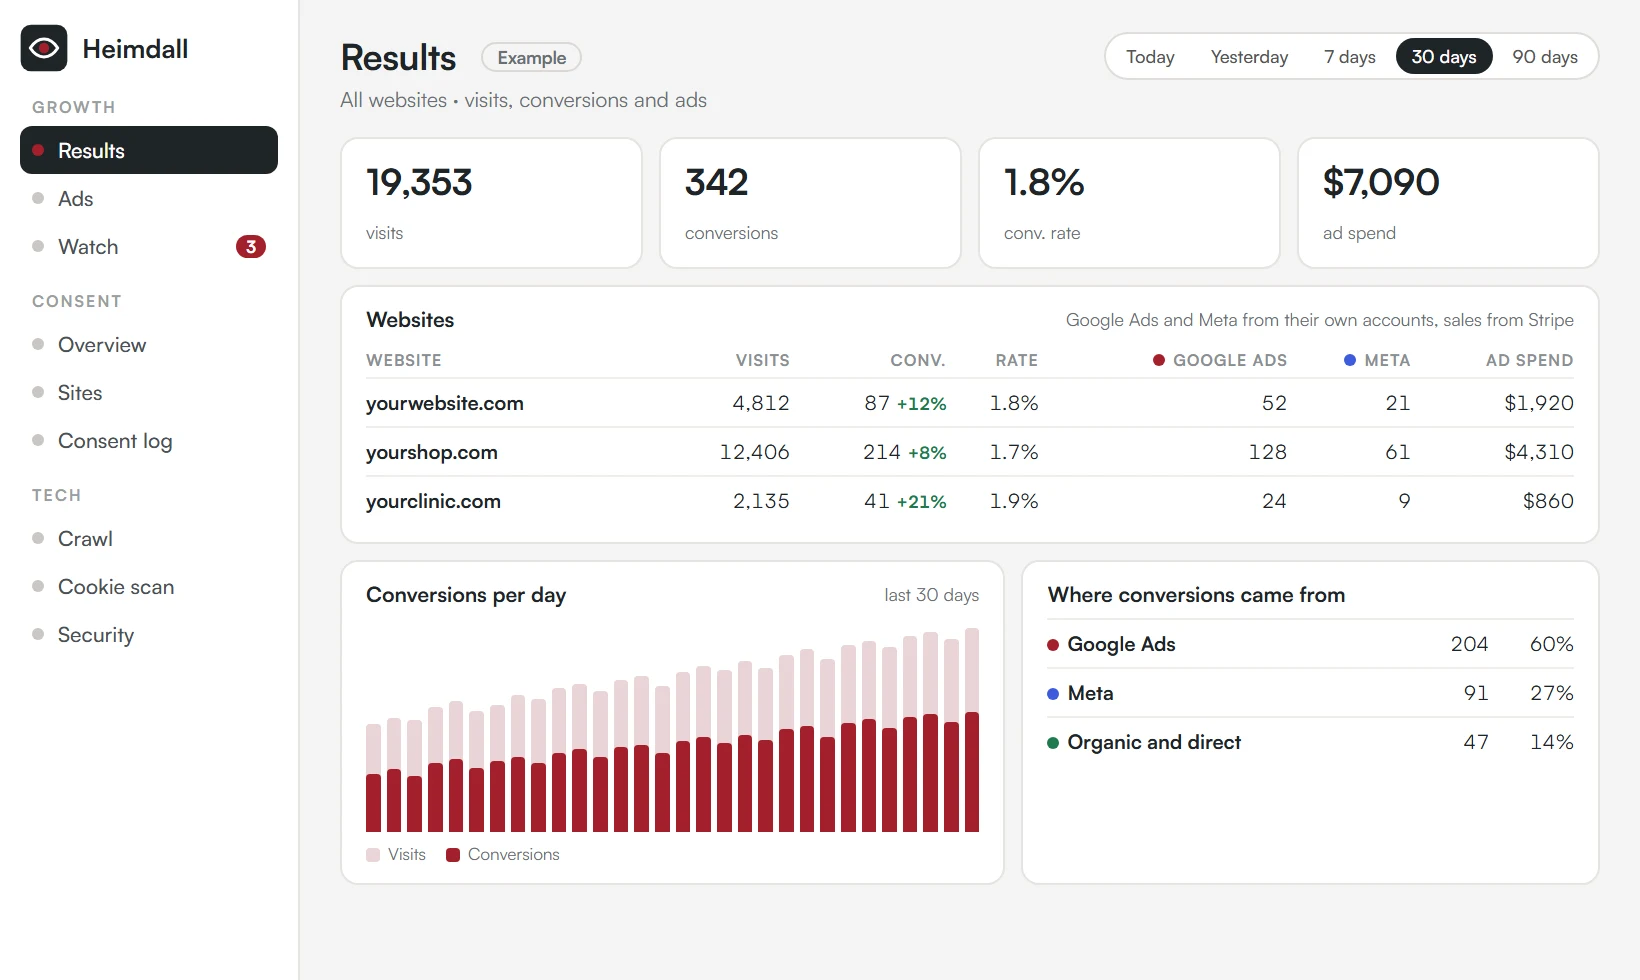The image size is (1640, 980).
Task: Open Cookie scan in sidebar
Action: click(149, 586)
